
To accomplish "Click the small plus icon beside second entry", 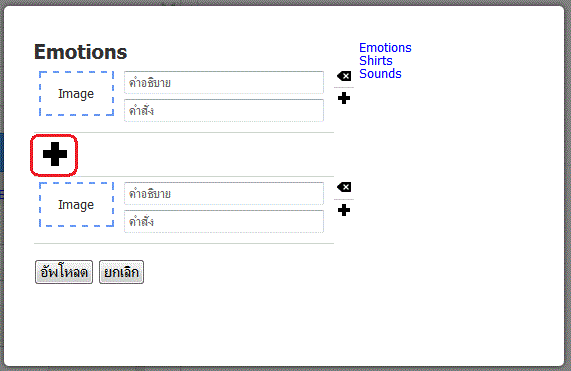I will pyautogui.click(x=344, y=210).
